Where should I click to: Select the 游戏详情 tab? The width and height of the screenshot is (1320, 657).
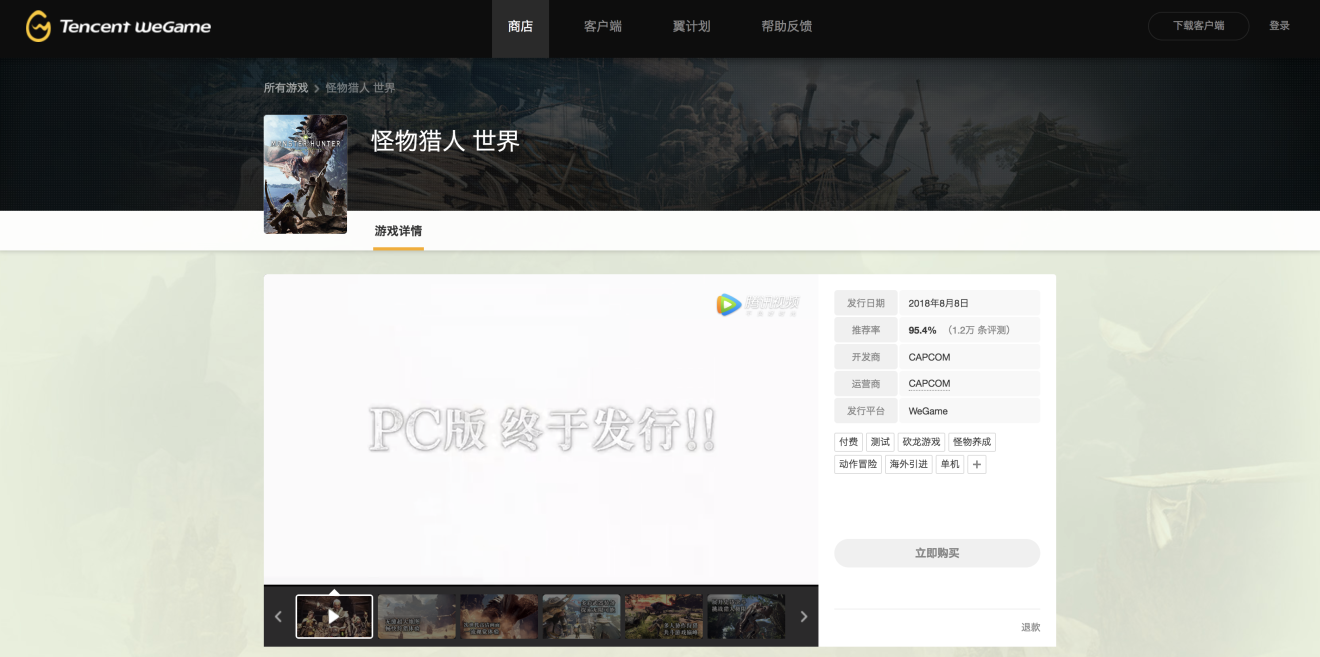398,231
